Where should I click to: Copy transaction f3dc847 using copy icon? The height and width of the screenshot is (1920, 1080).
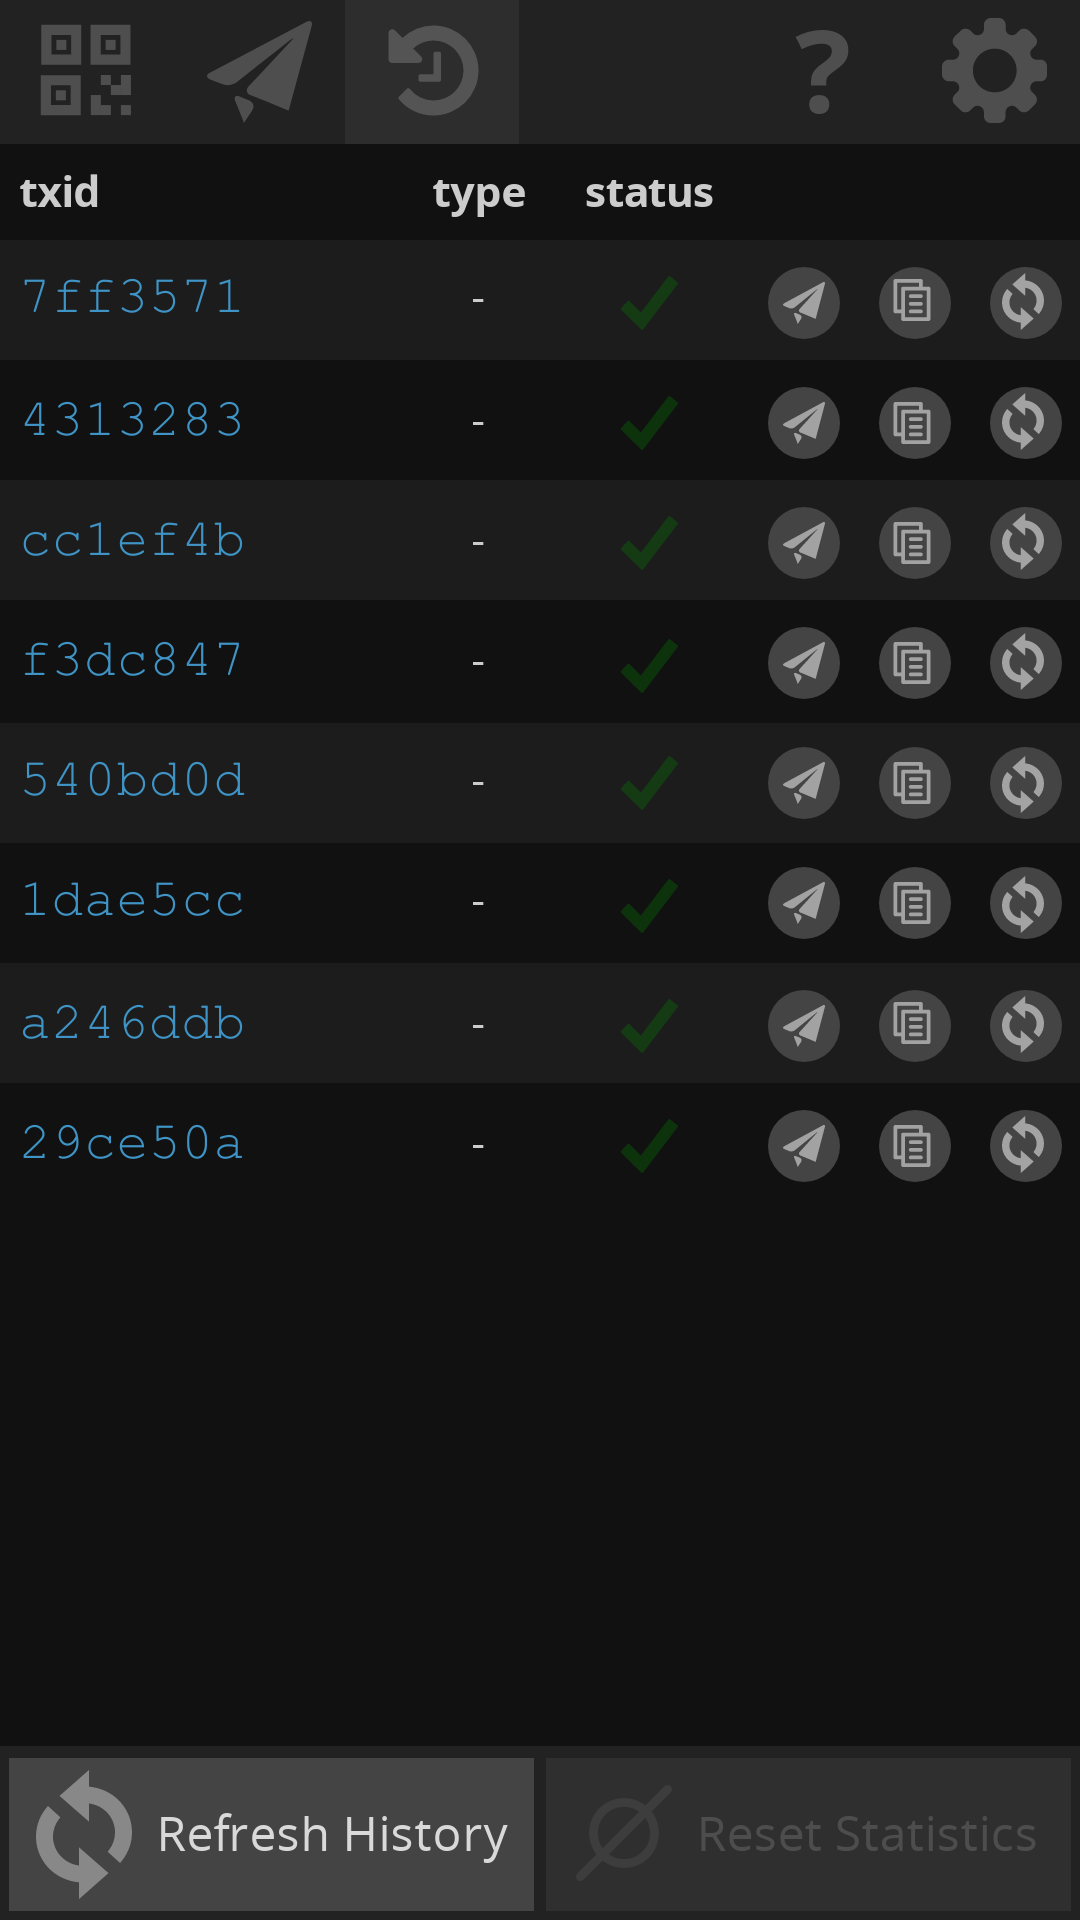914,663
